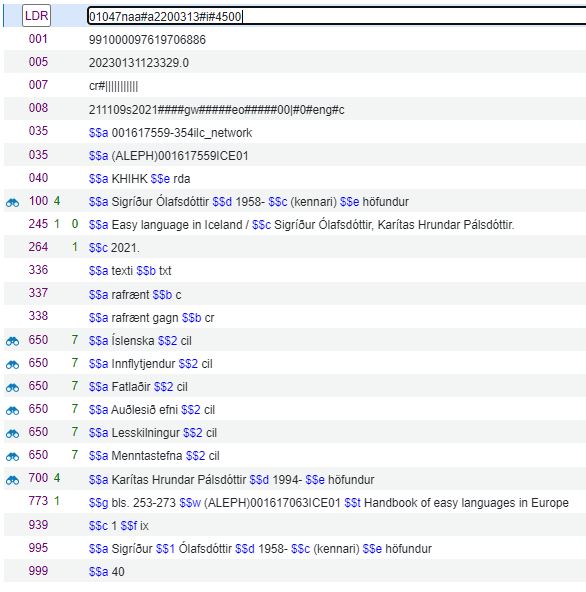Click the 700 field Karítas Hrundar Pálsdóttir
Screen dimensions: 586x592
point(231,479)
